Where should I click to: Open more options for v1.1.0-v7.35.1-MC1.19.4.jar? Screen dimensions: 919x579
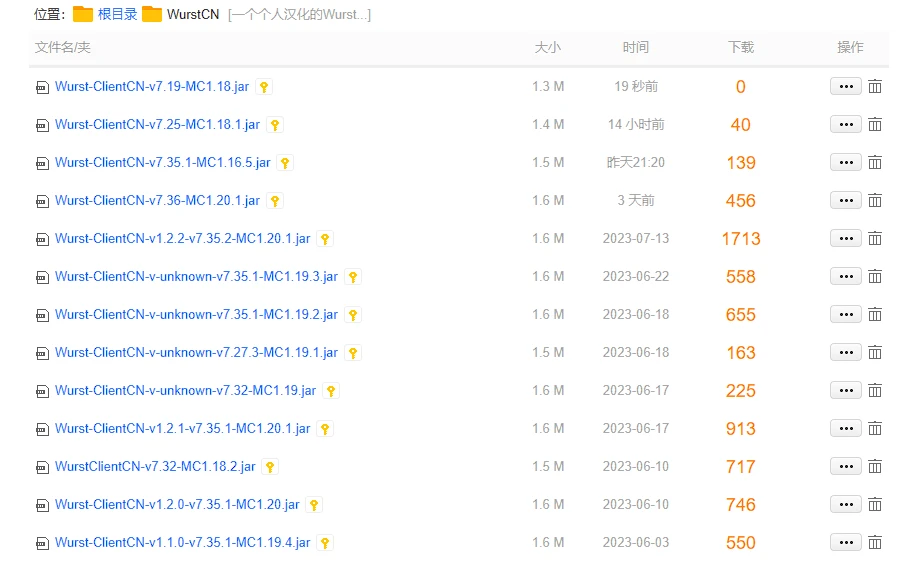coord(846,543)
